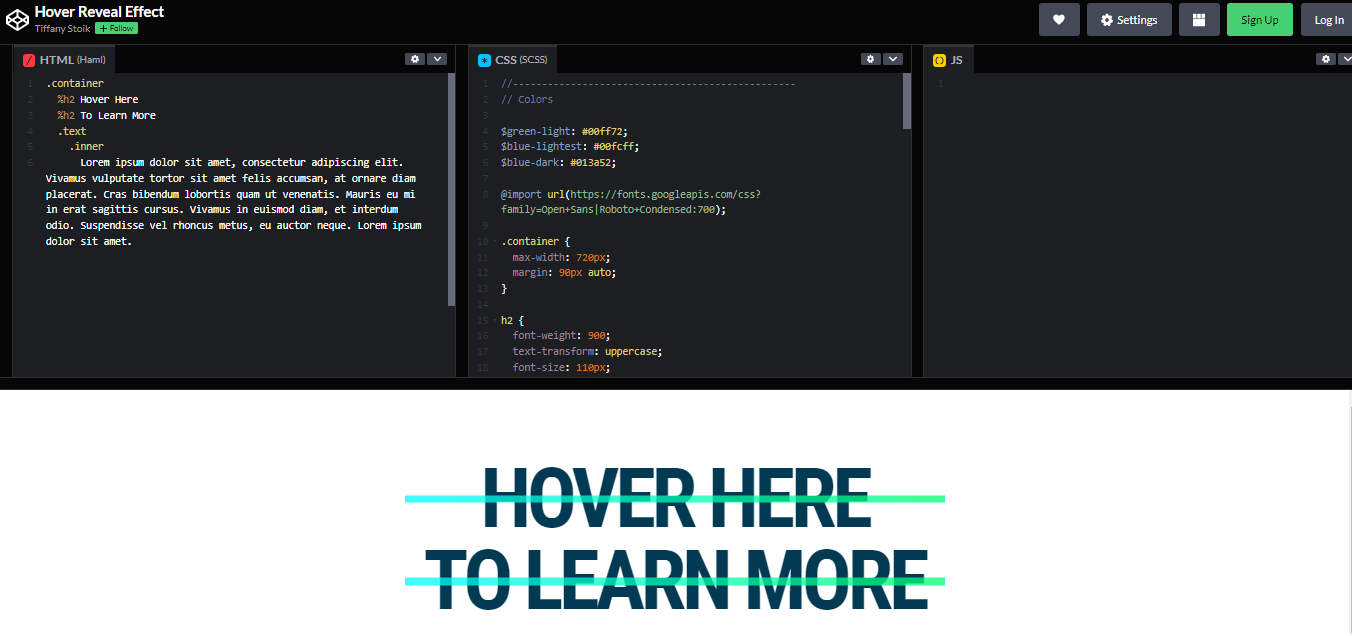This screenshot has width=1352, height=636.
Task: Open the JS editor's gear settings icon
Action: 1325,59
